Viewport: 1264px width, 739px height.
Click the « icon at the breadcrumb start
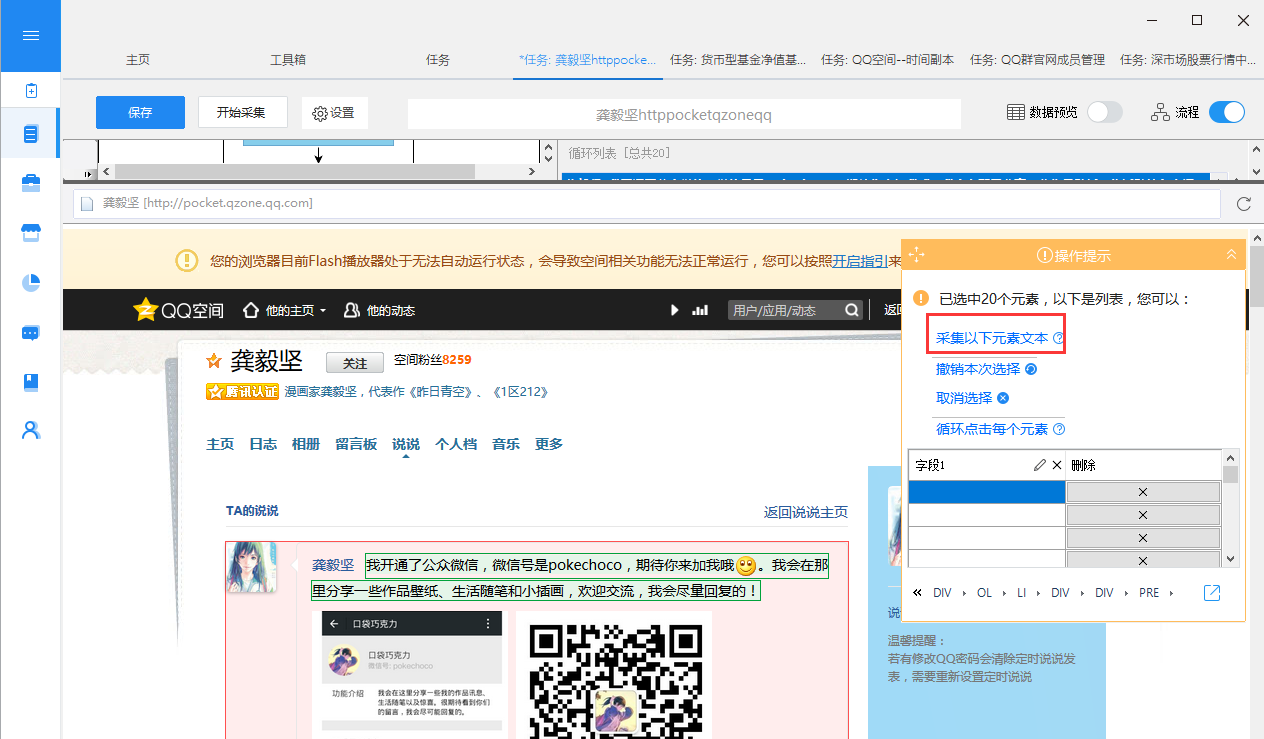pyautogui.click(x=918, y=593)
